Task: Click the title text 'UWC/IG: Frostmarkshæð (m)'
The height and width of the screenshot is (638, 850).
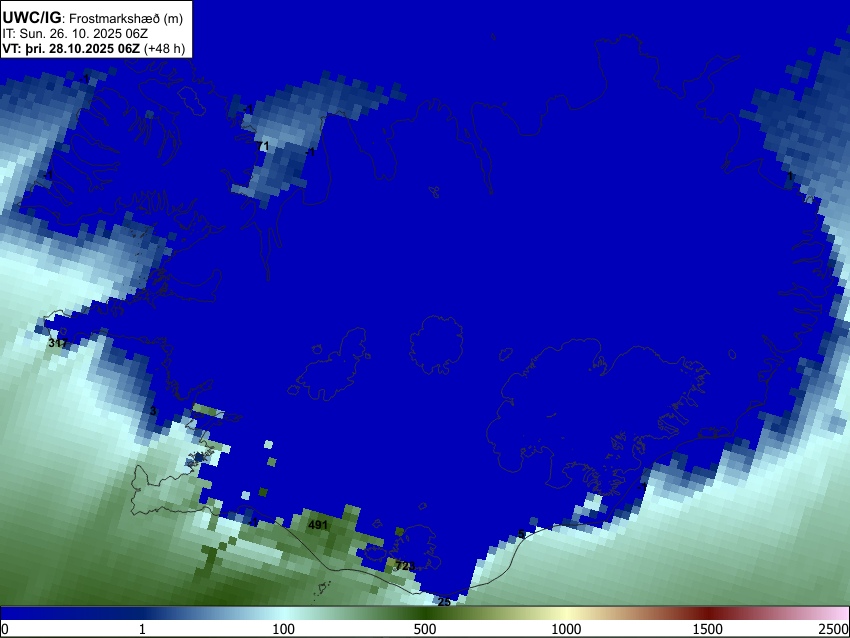Action: pos(93,18)
